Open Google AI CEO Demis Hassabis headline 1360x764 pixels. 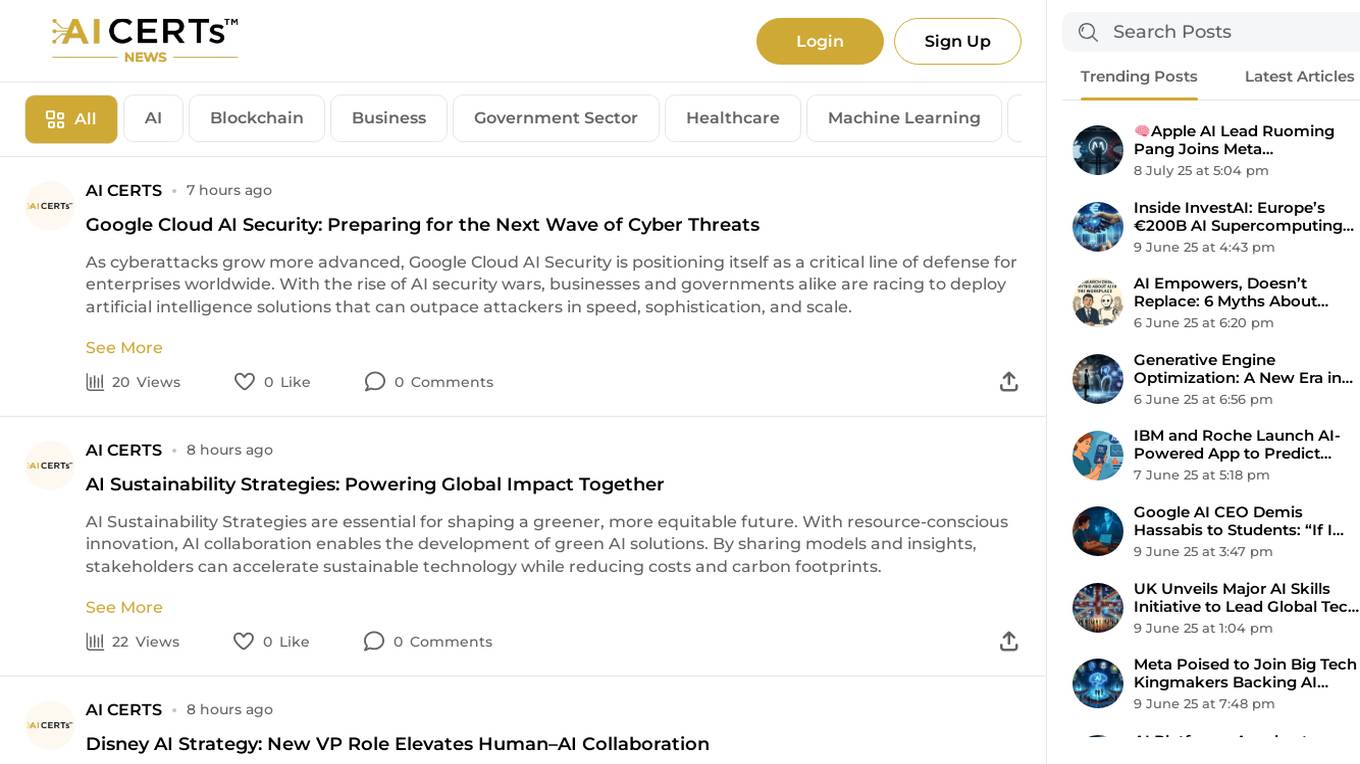pos(1239,521)
